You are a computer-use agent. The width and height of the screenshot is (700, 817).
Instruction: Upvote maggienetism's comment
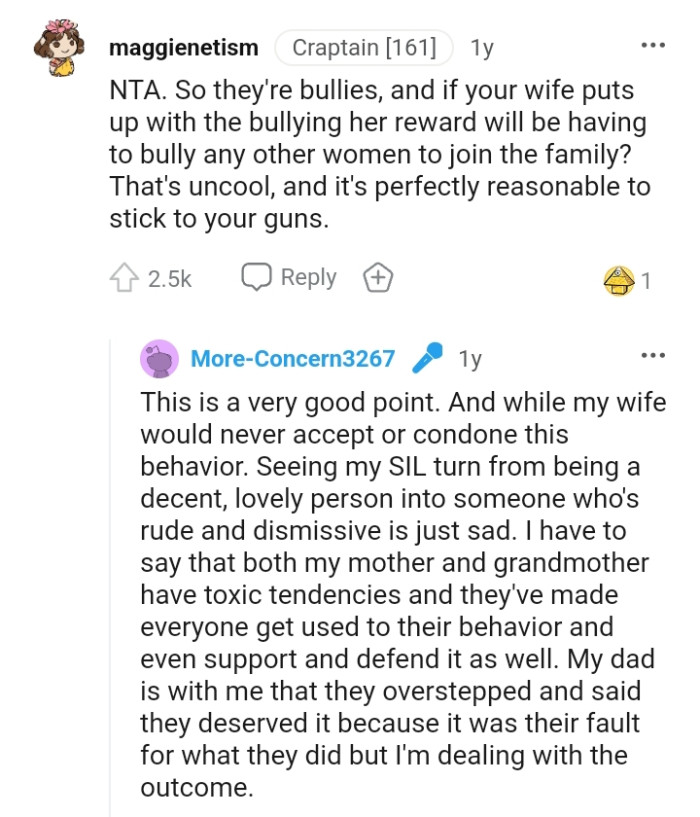click(x=123, y=277)
